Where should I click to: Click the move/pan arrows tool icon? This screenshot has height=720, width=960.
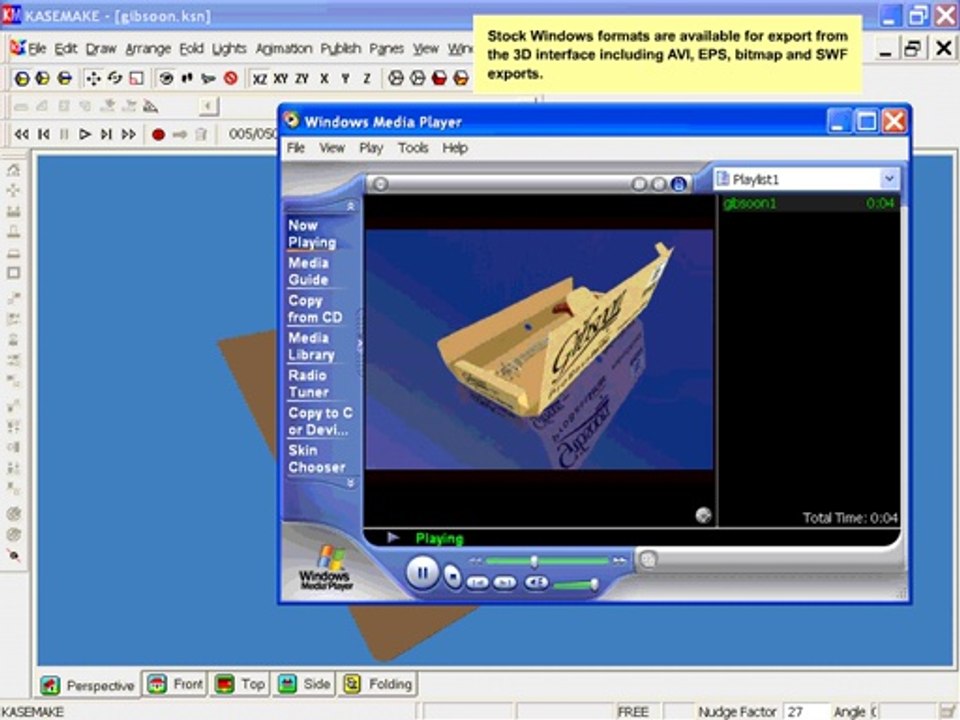click(93, 78)
